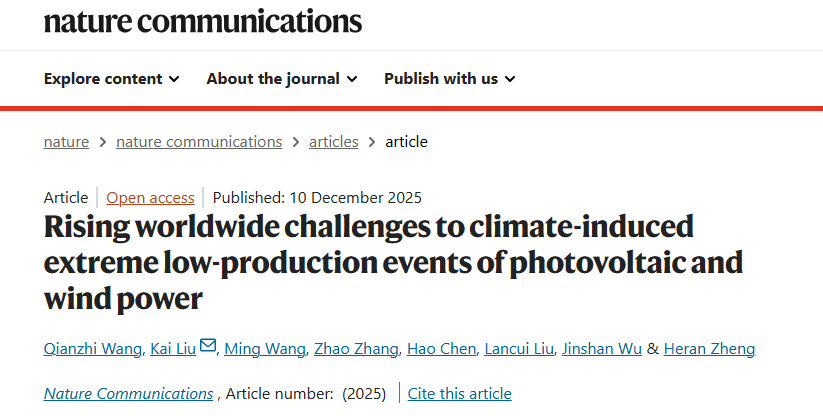Open author Qianzhi Wang's details

click(93, 349)
